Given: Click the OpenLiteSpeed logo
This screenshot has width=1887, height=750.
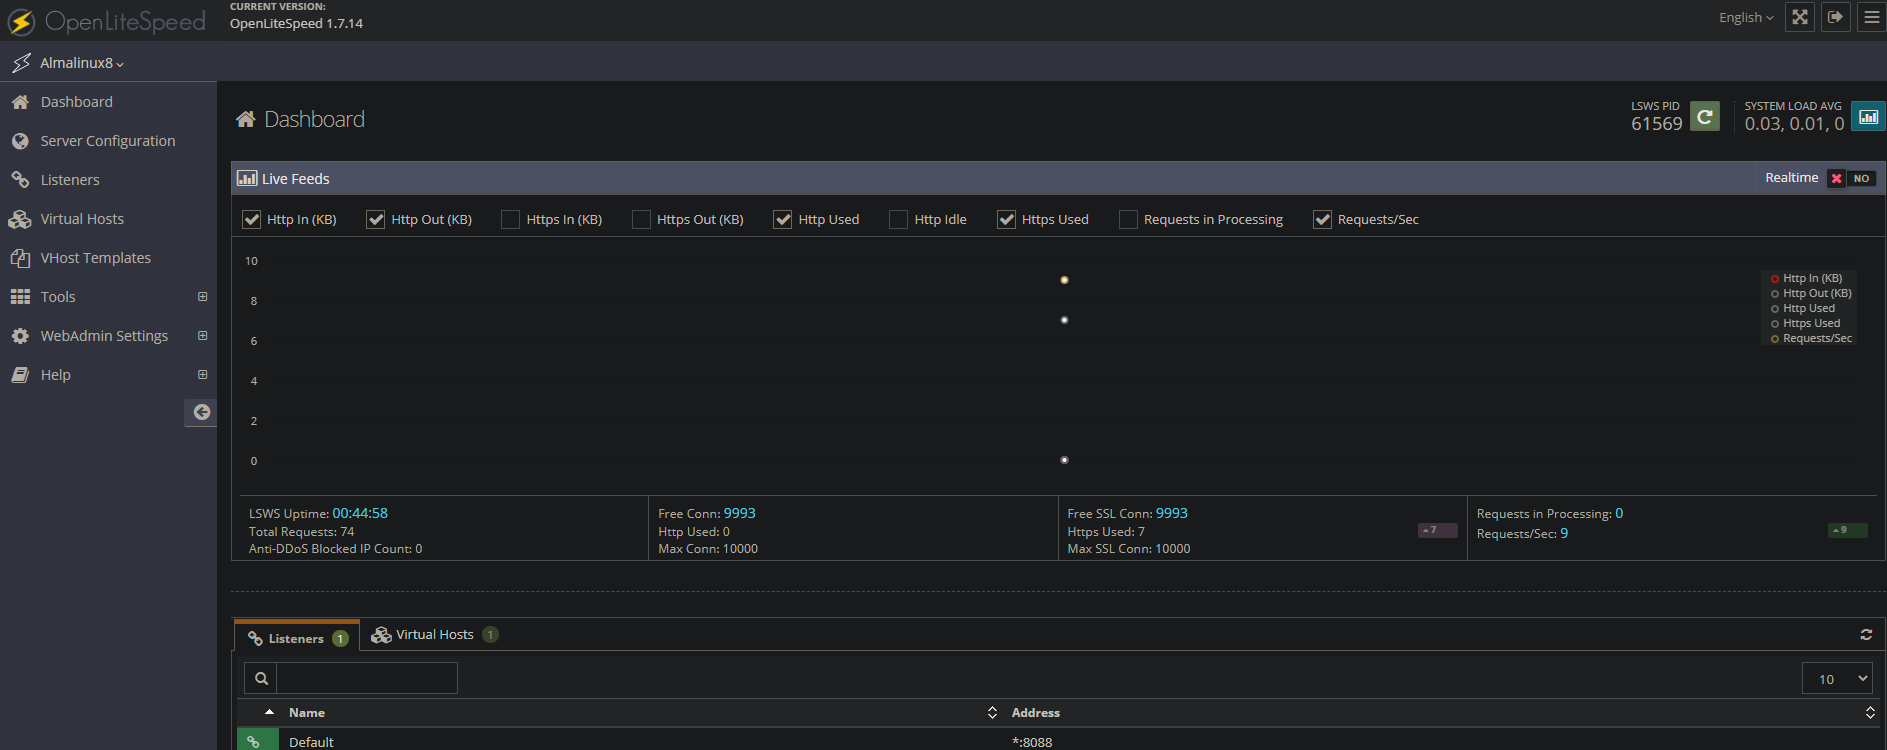Looking at the screenshot, I should click(x=106, y=21).
